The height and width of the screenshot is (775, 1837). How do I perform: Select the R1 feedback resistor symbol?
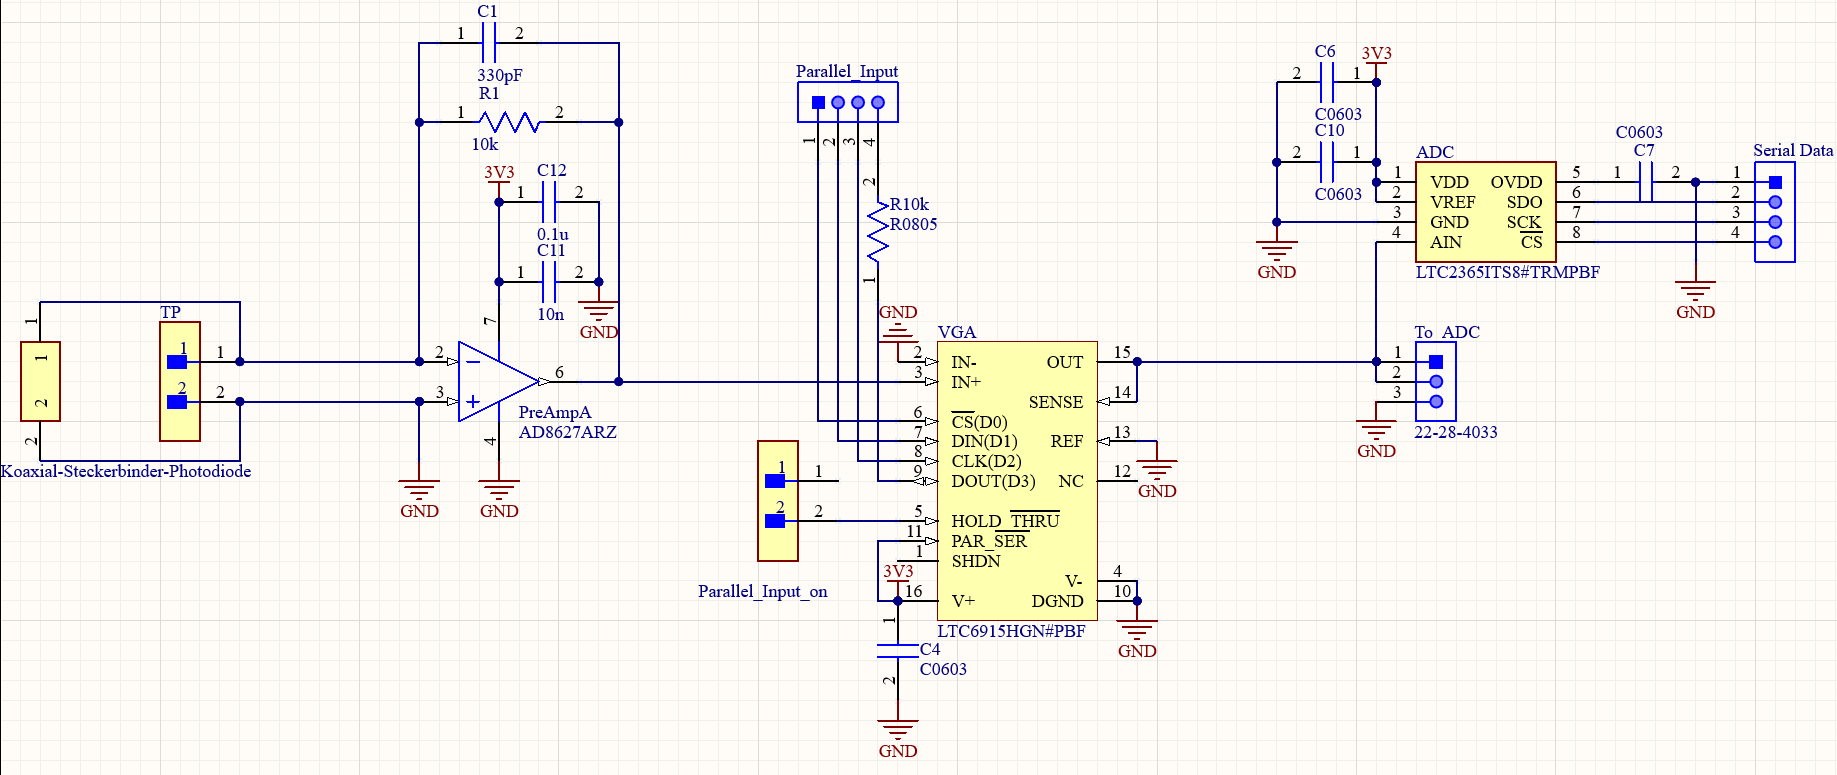tap(509, 122)
